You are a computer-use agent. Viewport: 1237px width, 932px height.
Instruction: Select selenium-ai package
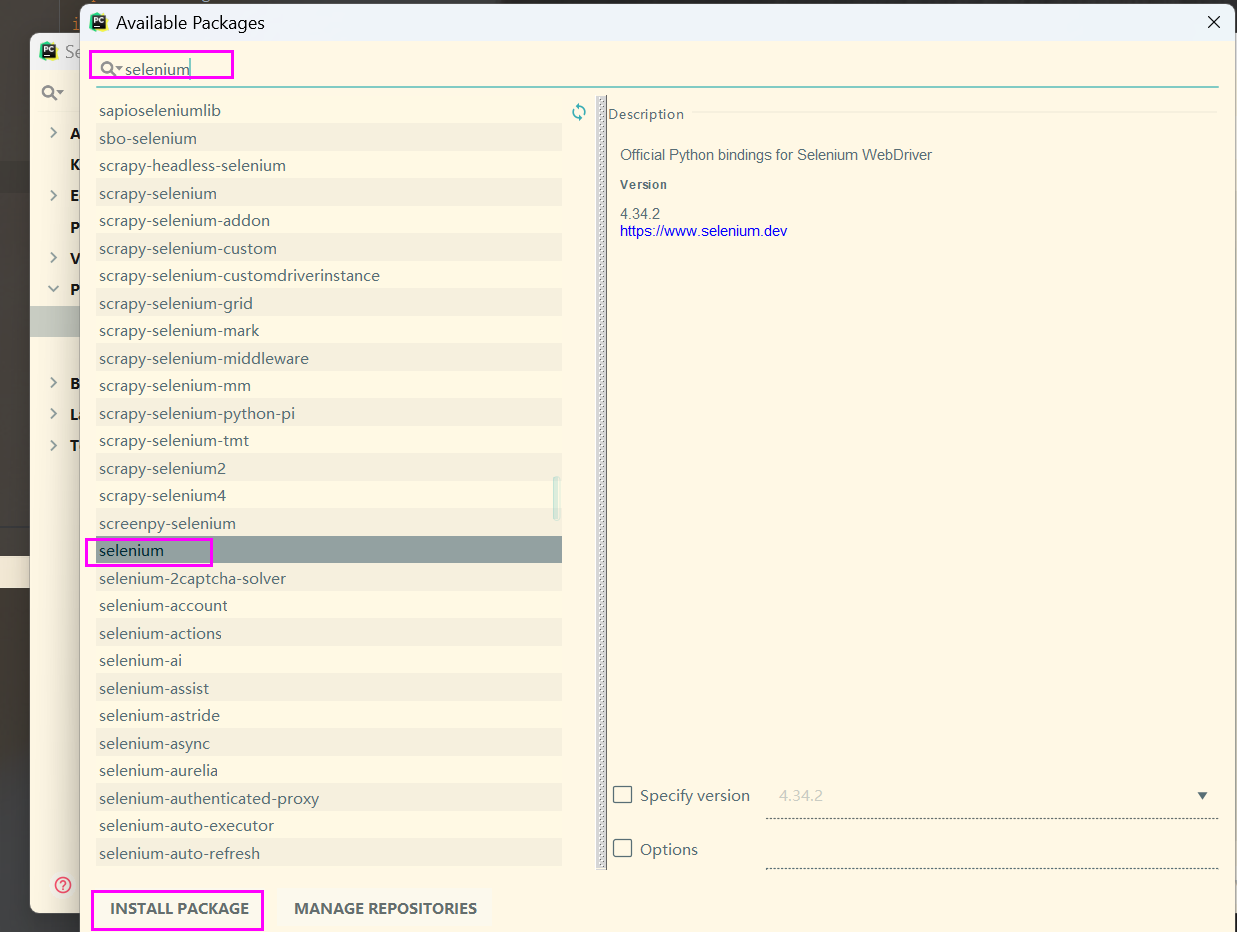click(329, 660)
